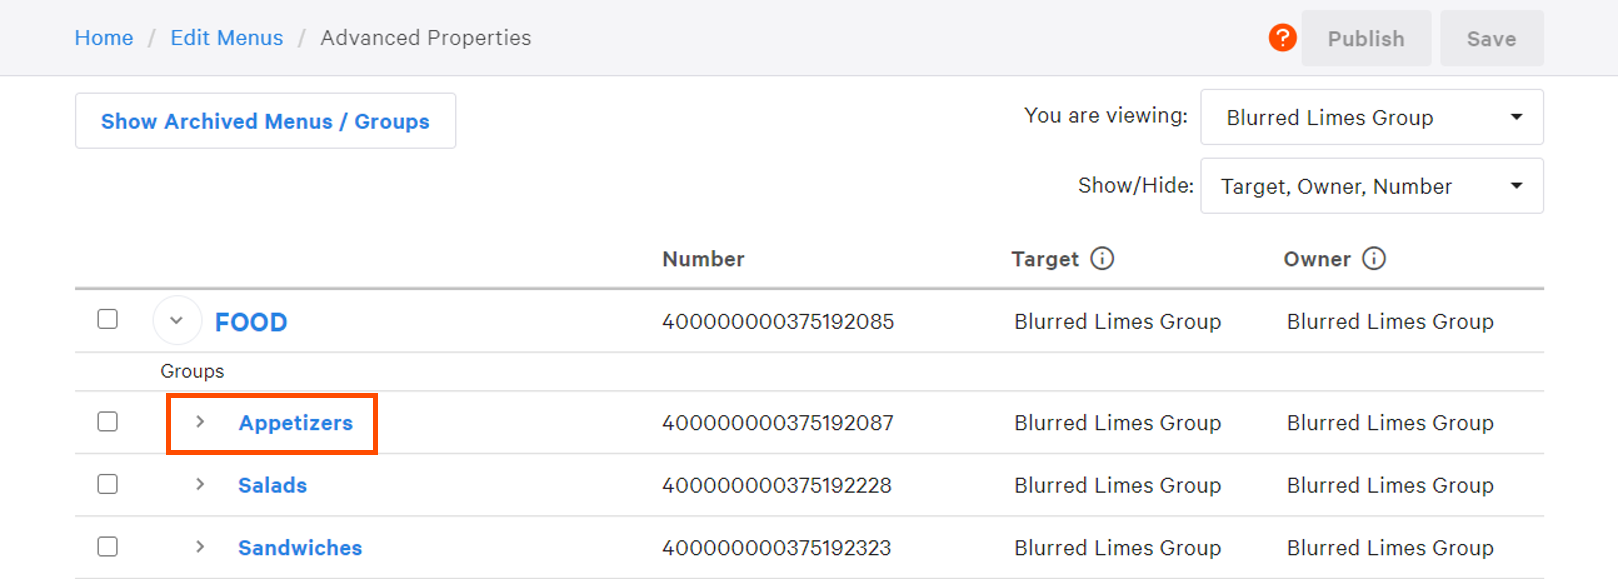The height and width of the screenshot is (579, 1618).
Task: Open the Show/Hide columns dropdown
Action: pos(1371,185)
